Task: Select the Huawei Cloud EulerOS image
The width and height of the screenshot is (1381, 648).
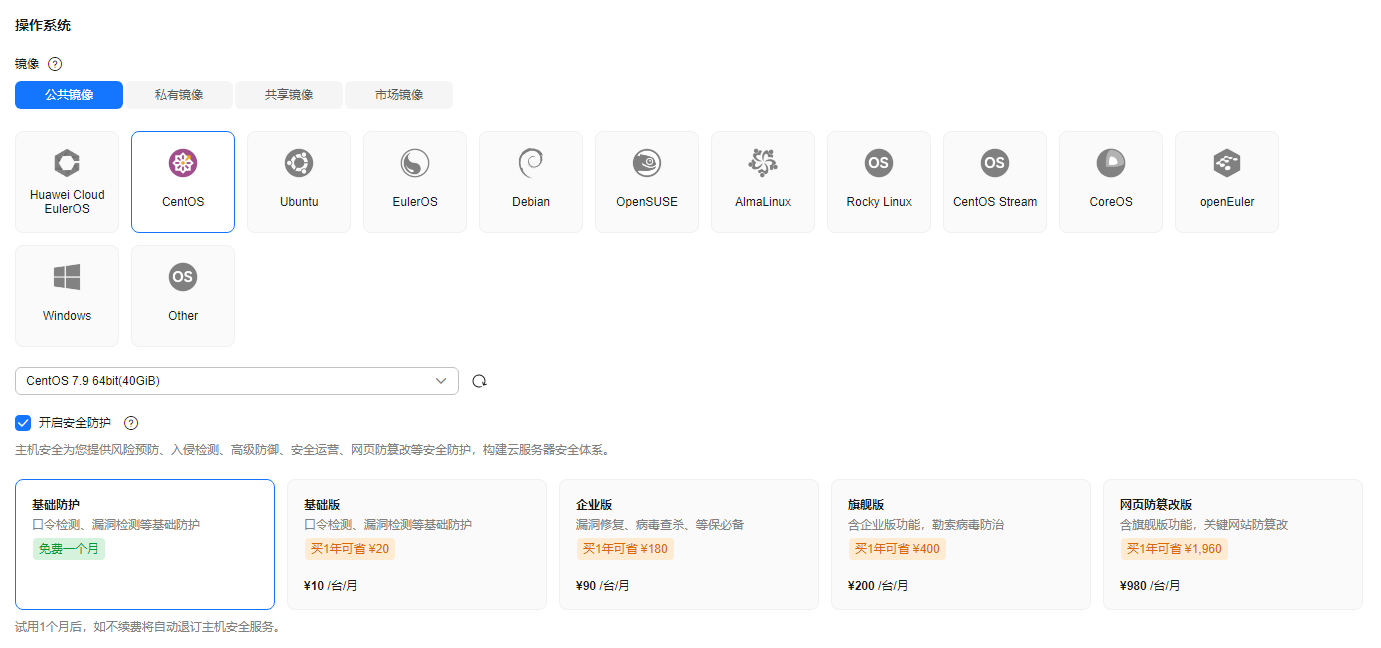Action: click(67, 182)
